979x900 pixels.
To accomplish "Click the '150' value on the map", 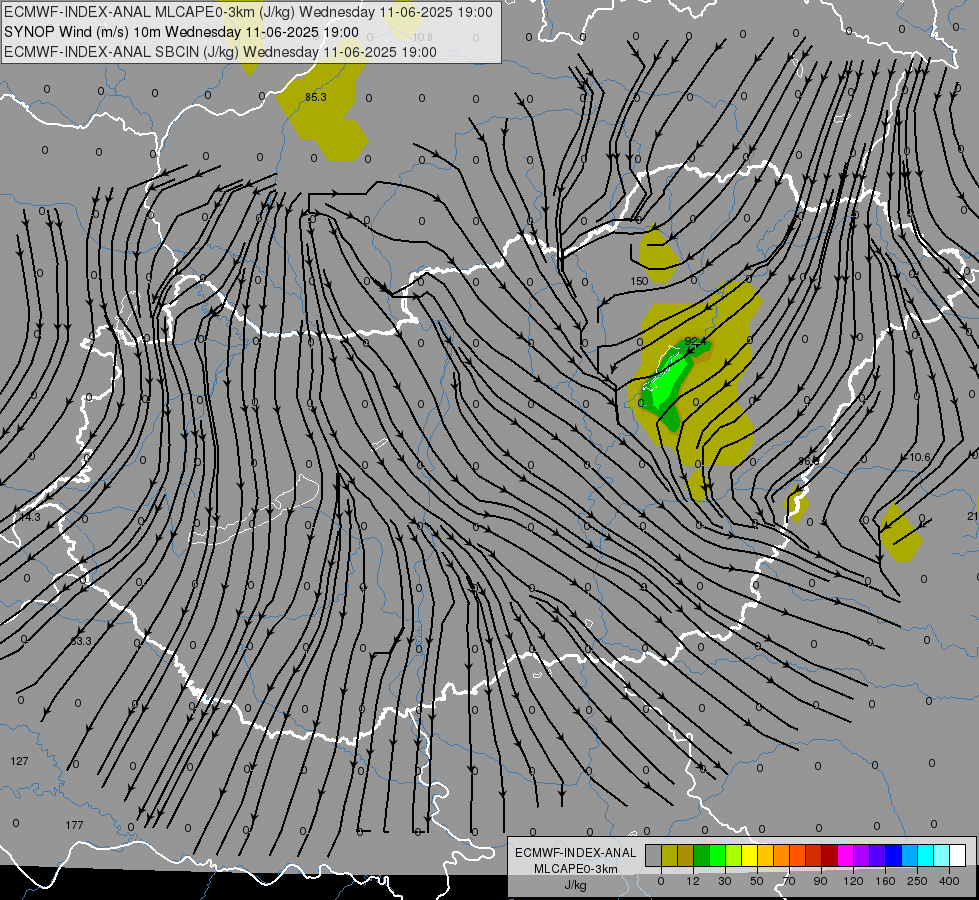I will [639, 281].
